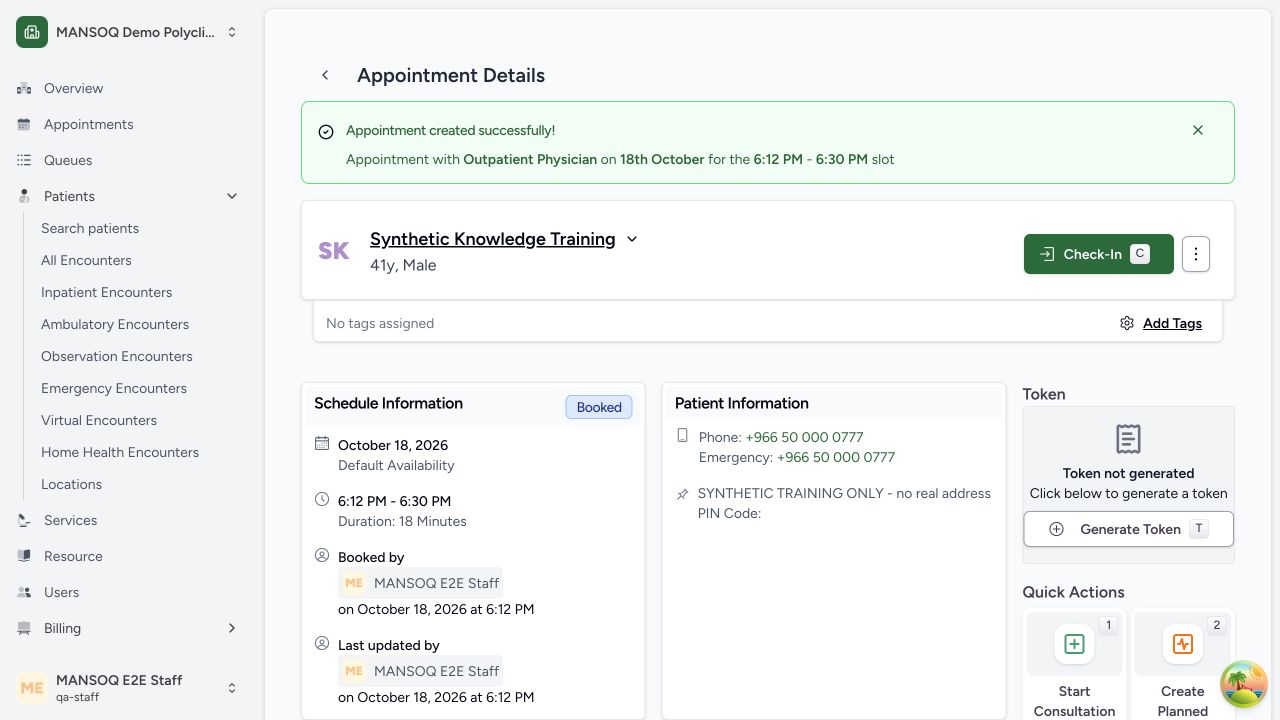
Task: Click the Billing icon in sidebar
Action: (x=24, y=628)
